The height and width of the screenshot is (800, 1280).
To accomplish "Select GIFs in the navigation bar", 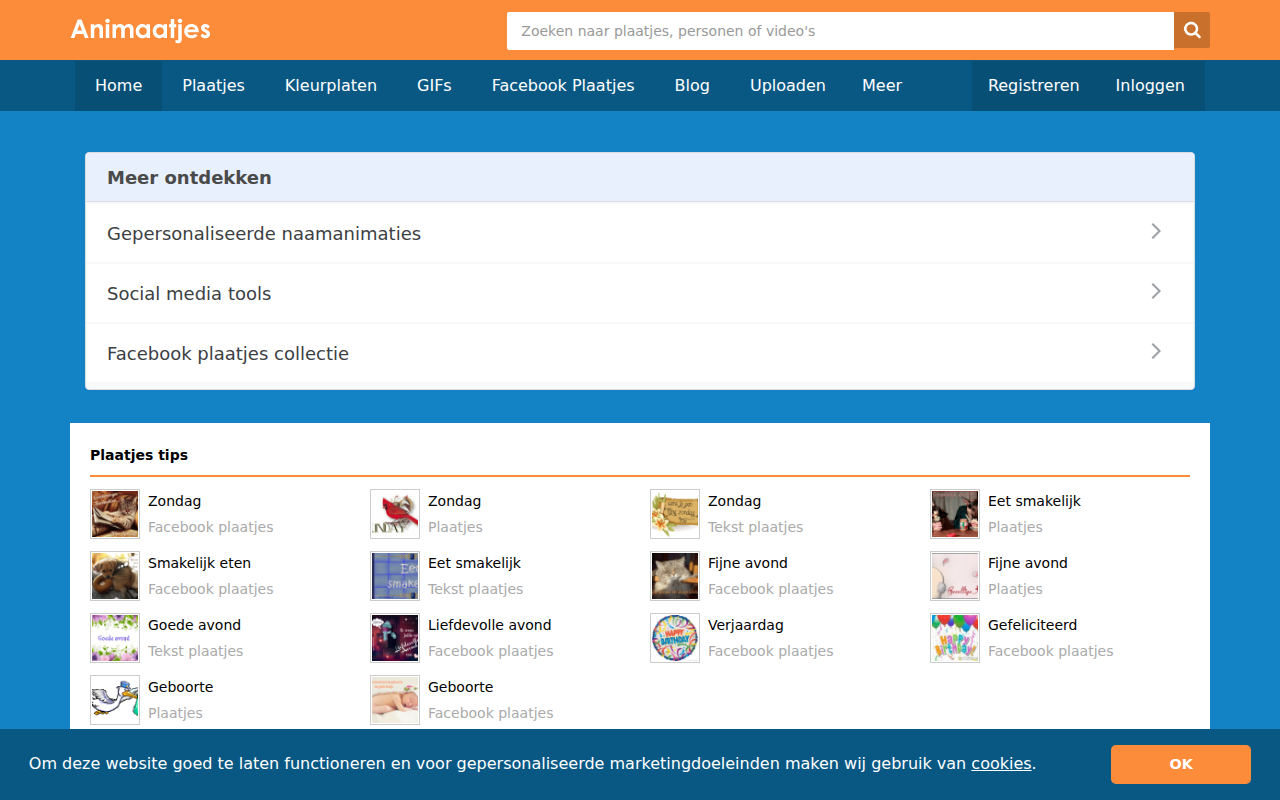I will click(x=434, y=86).
